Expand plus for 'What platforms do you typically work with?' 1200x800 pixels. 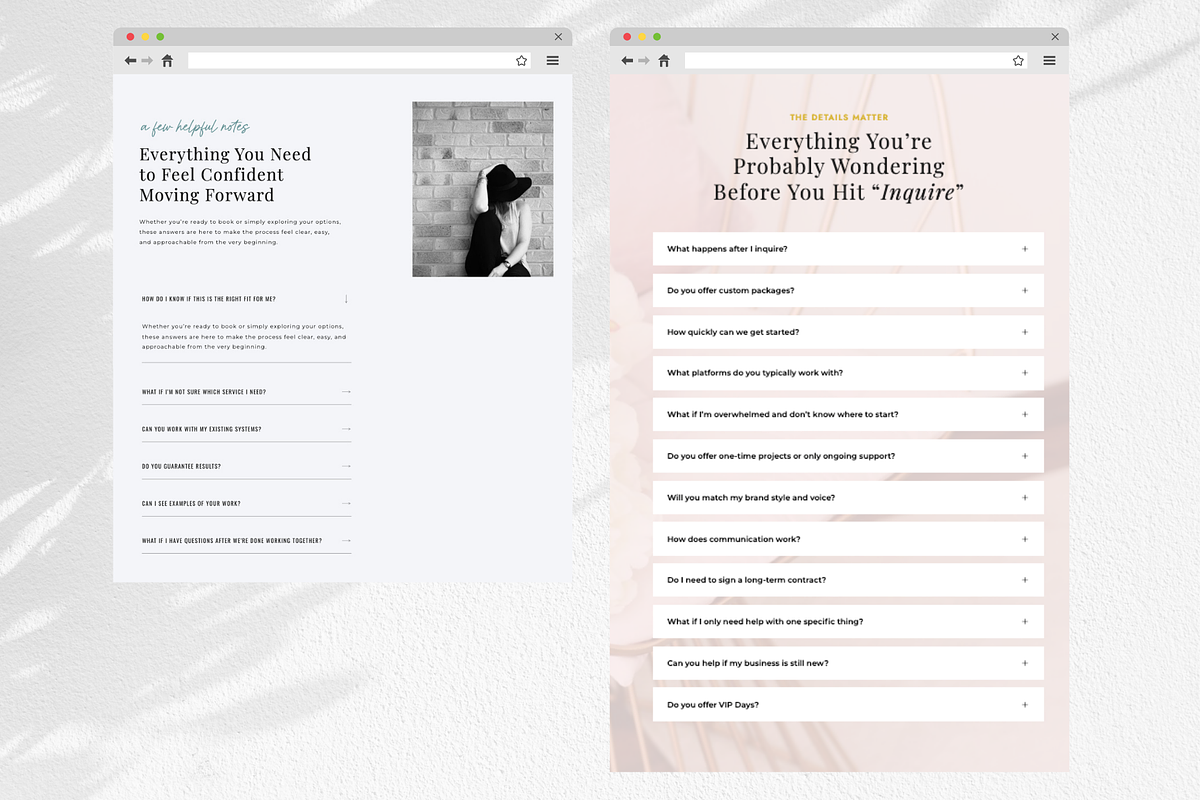pyautogui.click(x=1025, y=373)
